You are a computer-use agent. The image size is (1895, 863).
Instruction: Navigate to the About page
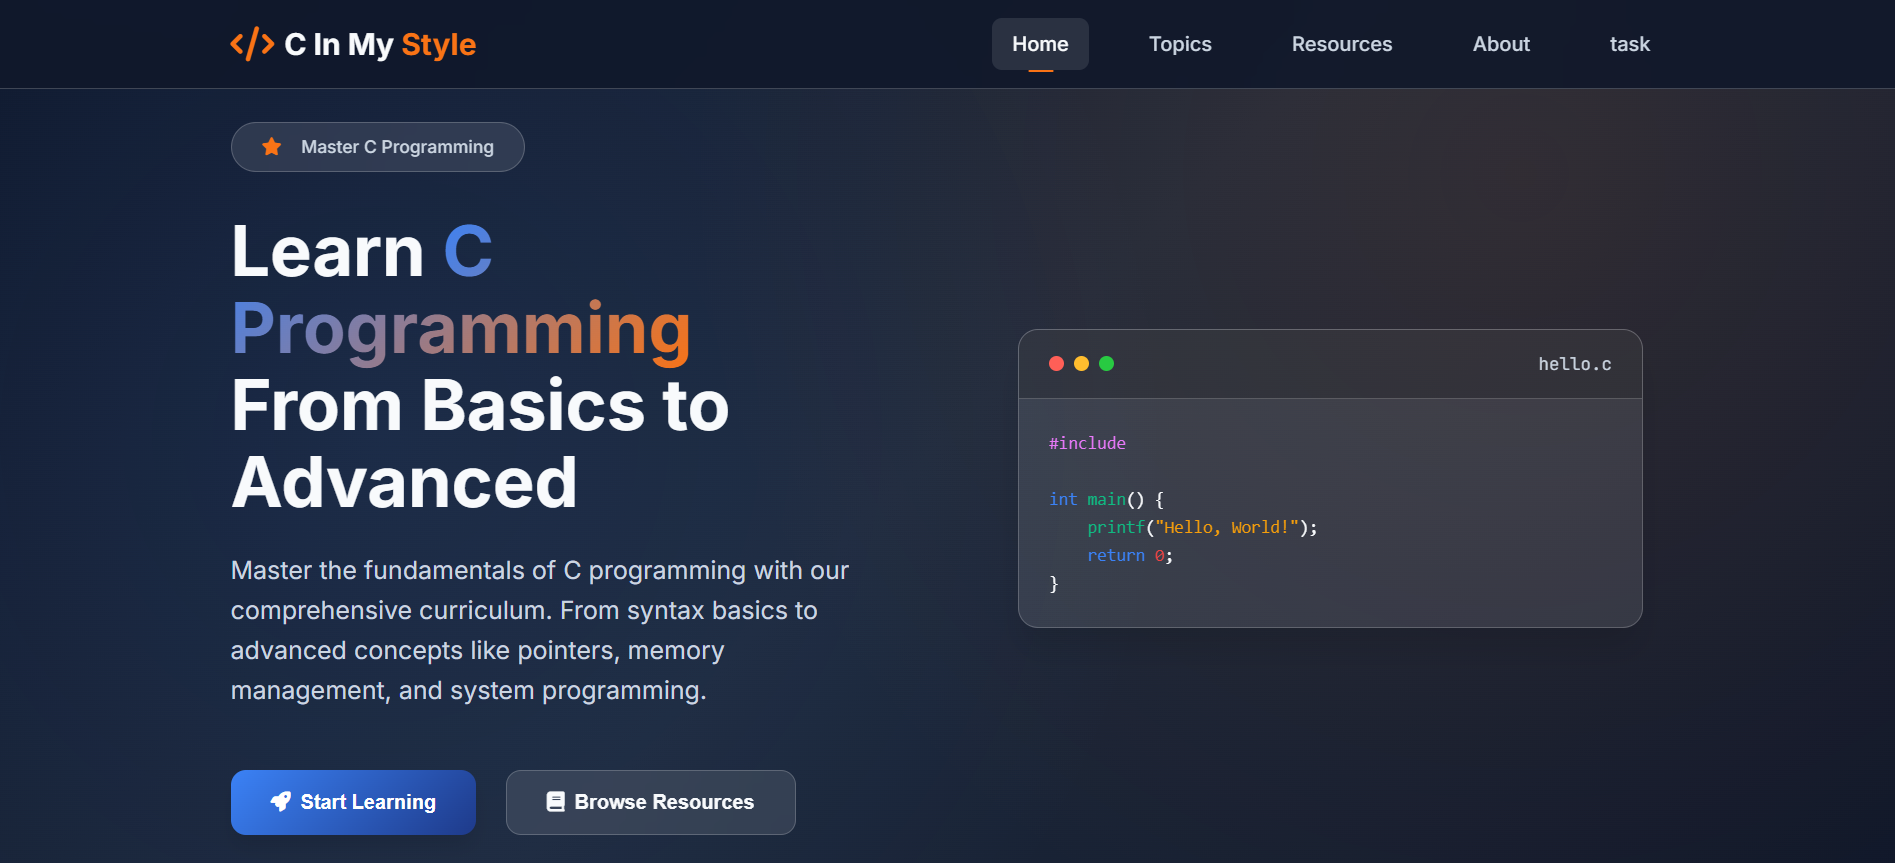click(1501, 44)
